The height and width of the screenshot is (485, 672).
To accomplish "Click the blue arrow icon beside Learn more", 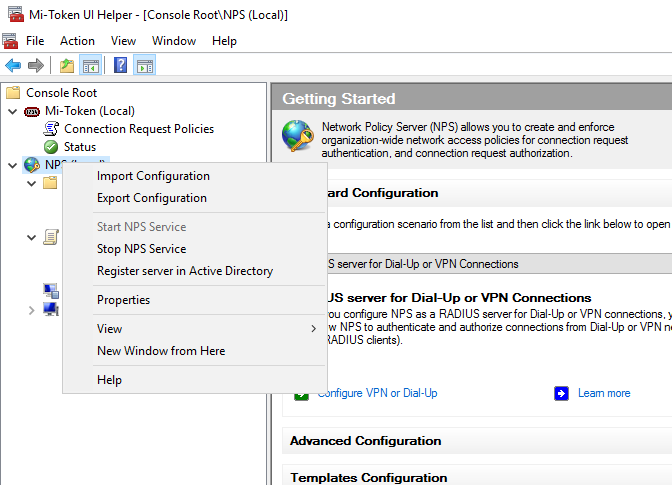I will pyautogui.click(x=561, y=393).
